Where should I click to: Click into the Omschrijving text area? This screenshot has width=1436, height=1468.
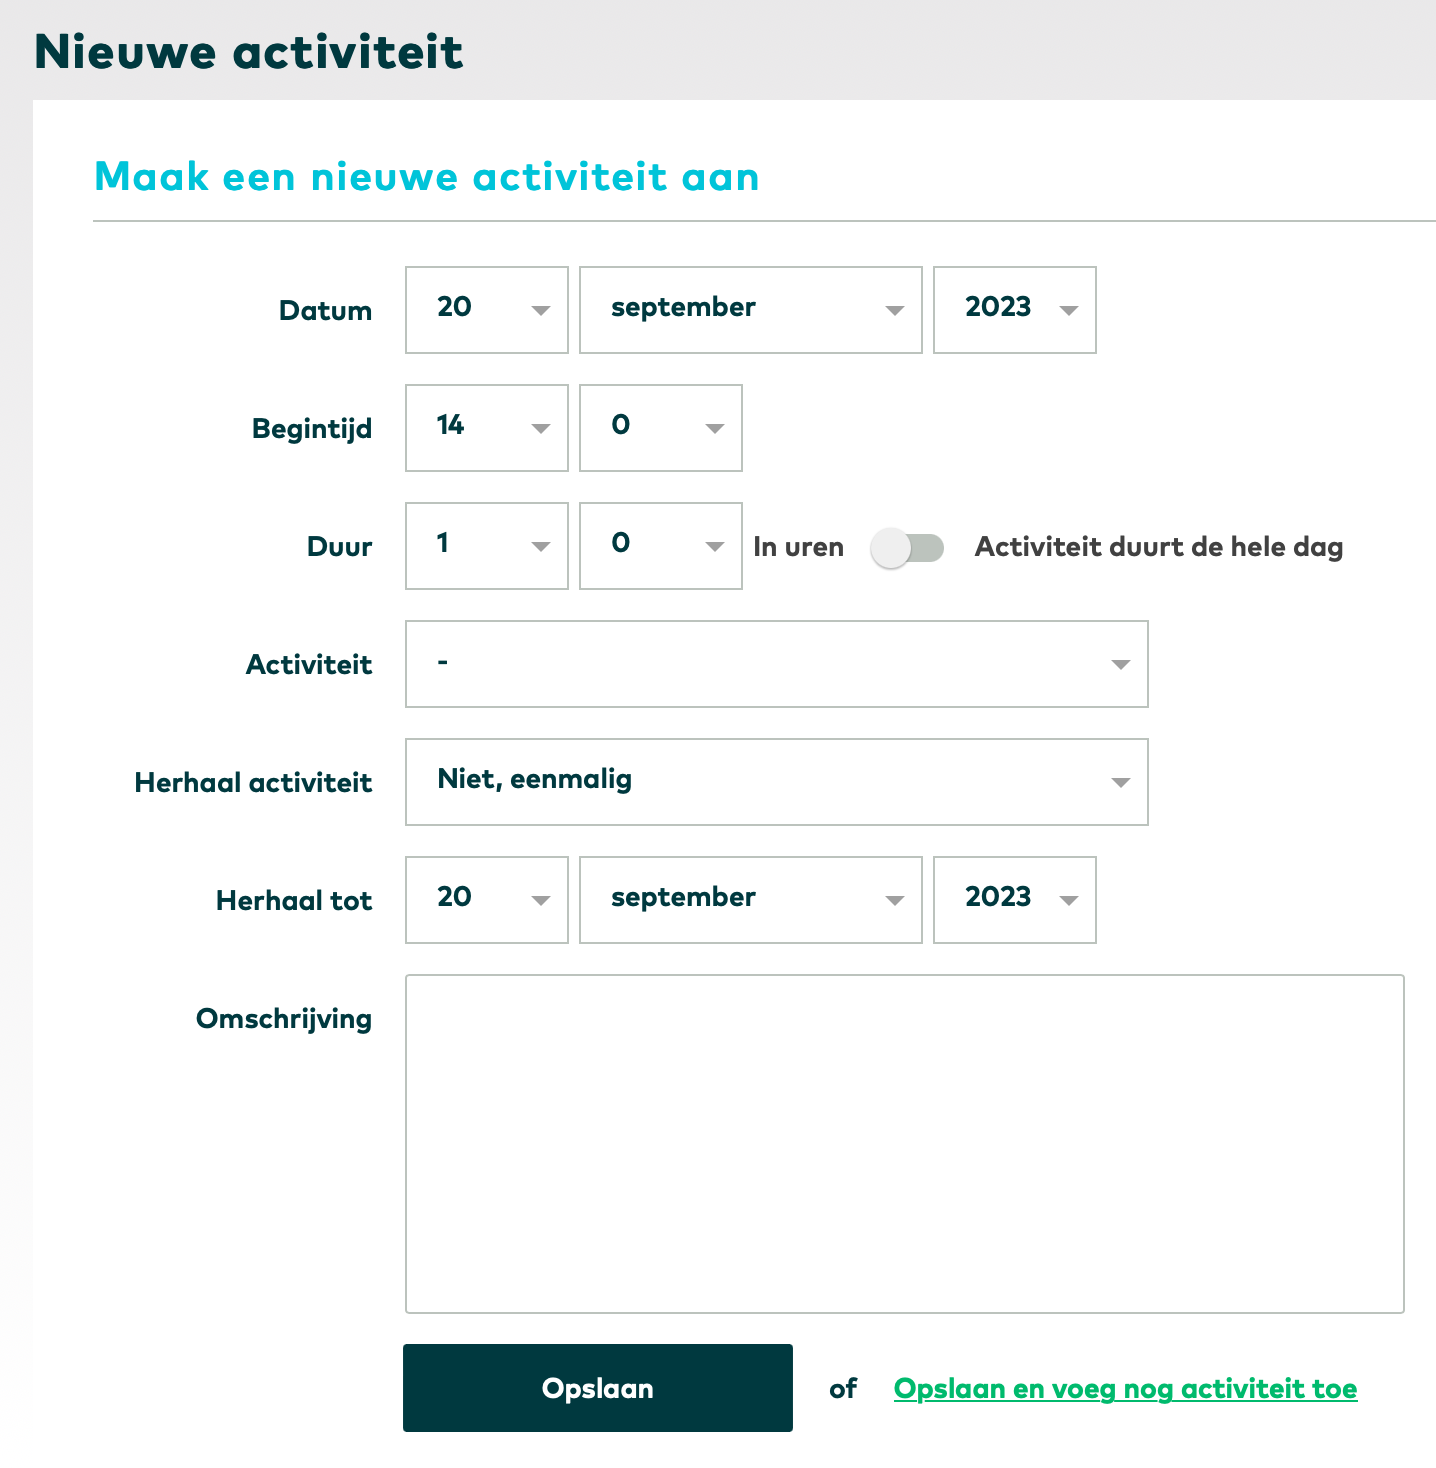904,1143
